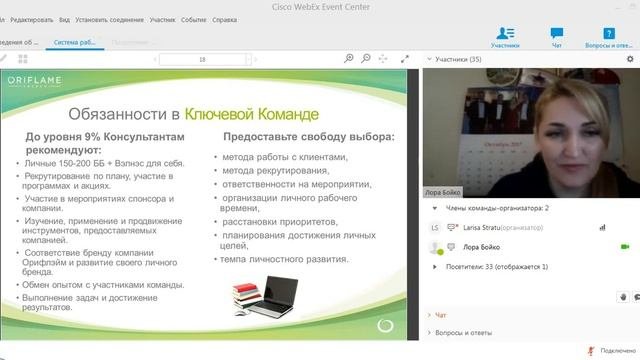Click the Лора Бойко video feed

coord(531,133)
